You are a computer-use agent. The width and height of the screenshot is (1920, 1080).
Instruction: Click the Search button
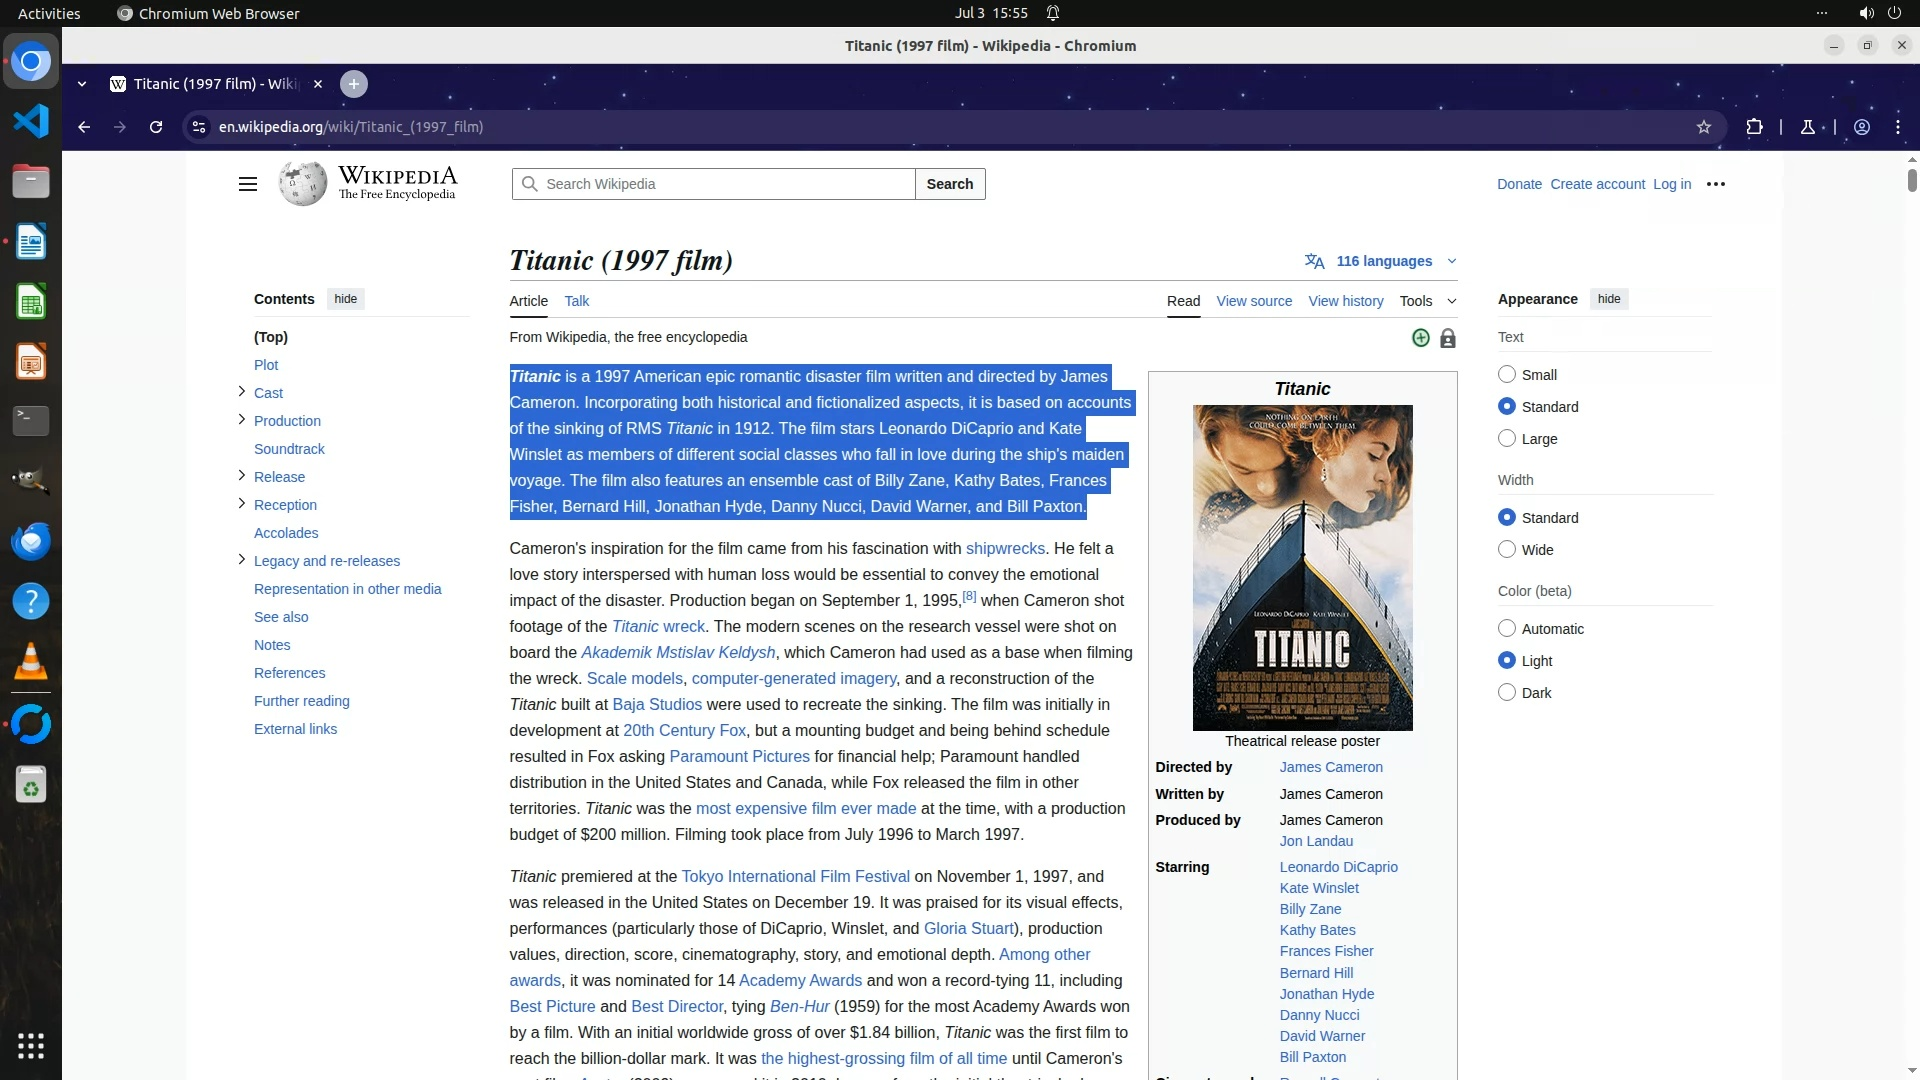point(949,184)
